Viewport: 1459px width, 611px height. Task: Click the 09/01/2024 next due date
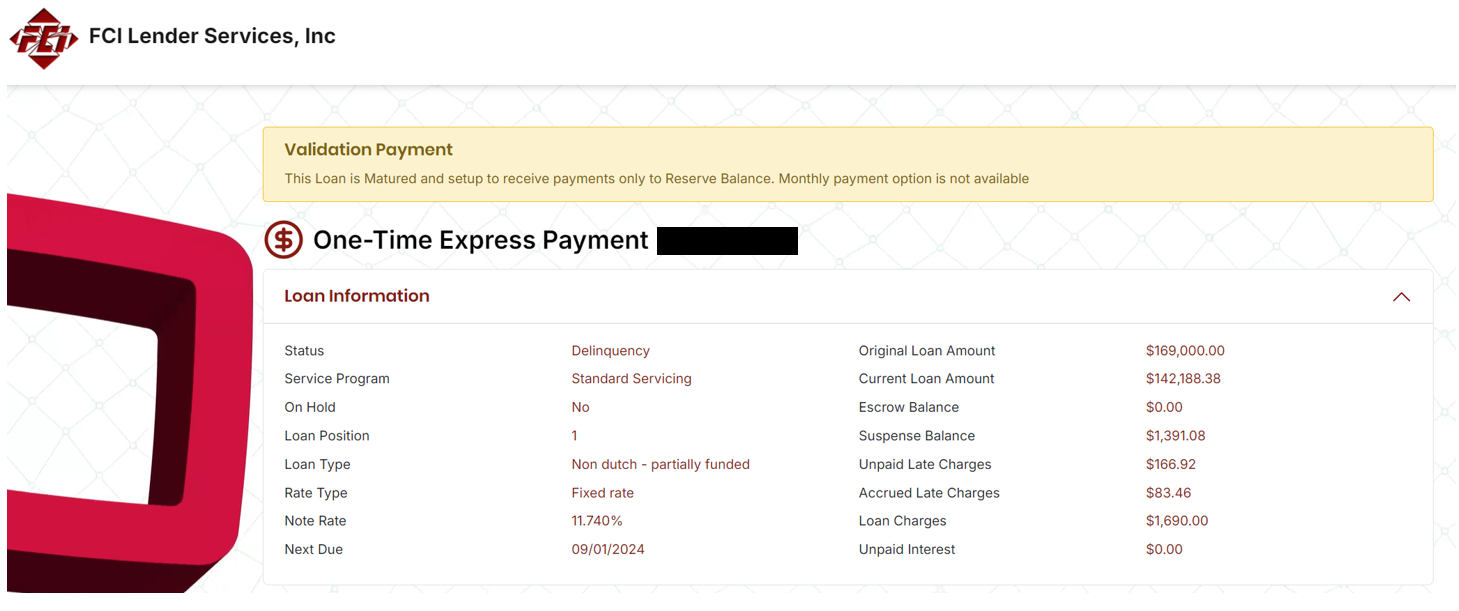pyautogui.click(x=608, y=550)
